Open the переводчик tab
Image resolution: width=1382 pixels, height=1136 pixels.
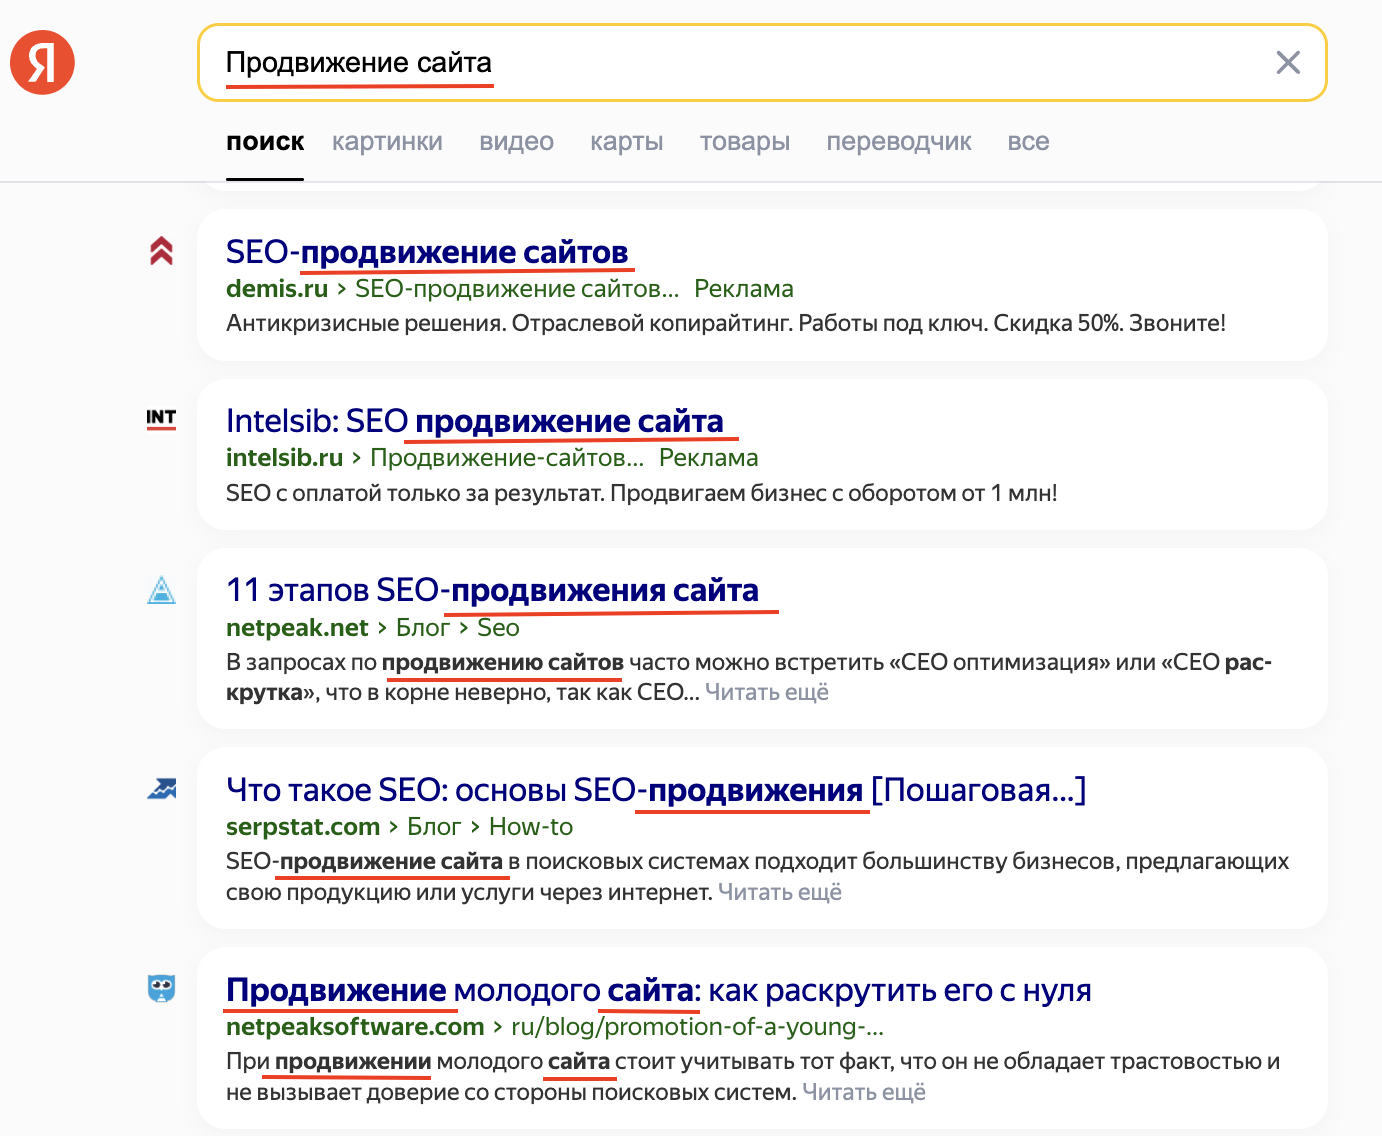click(898, 142)
